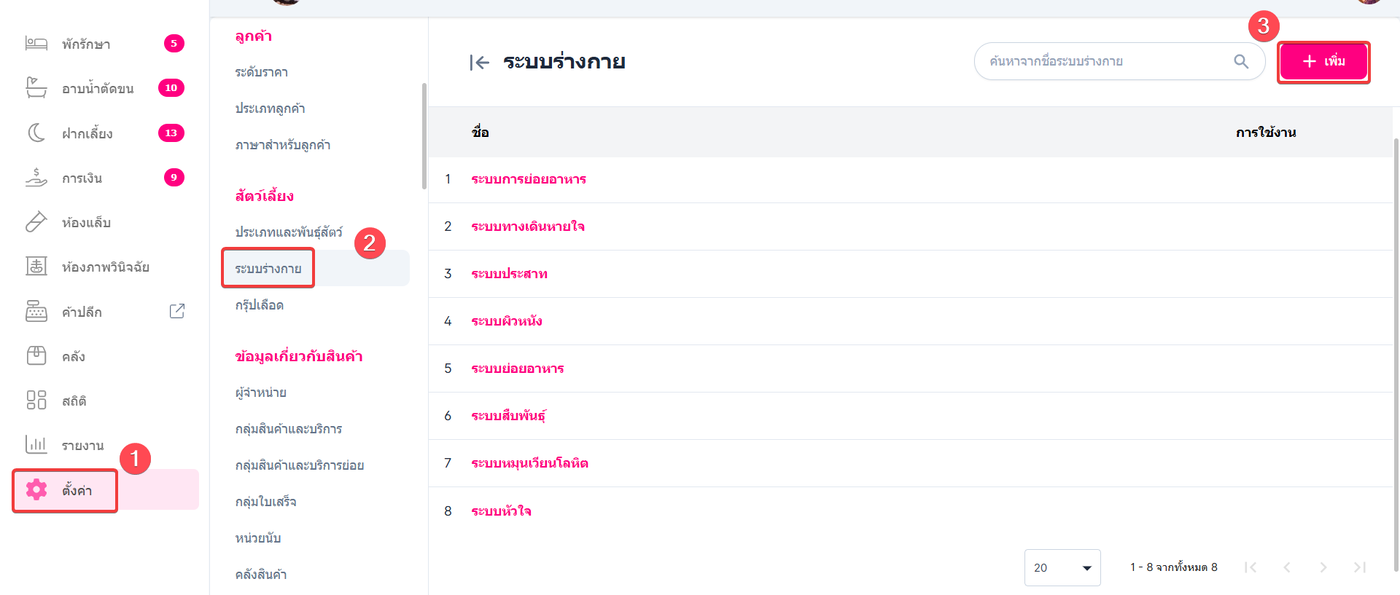Select the moon icon for ฝากเลี้ยง
1400x595 pixels.
[x=36, y=133]
